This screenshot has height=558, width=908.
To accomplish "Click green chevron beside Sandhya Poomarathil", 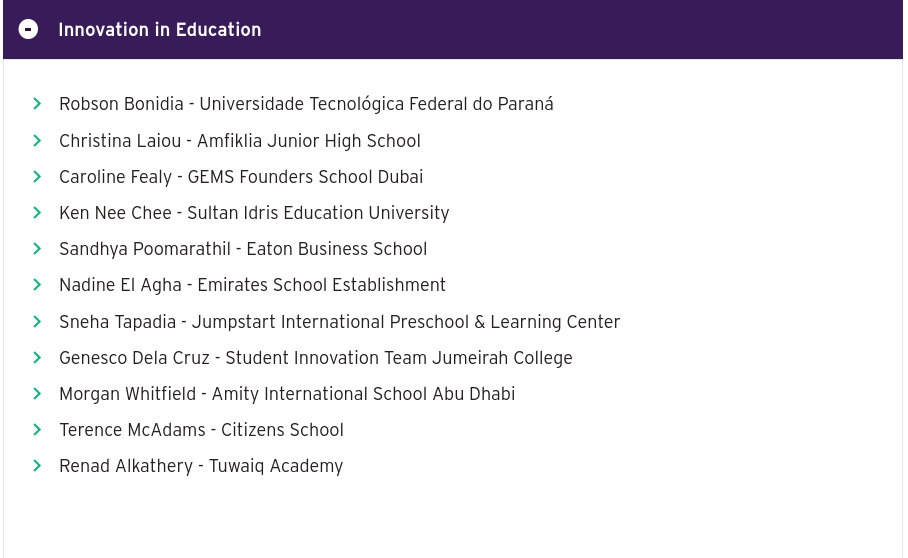I will tap(37, 249).
